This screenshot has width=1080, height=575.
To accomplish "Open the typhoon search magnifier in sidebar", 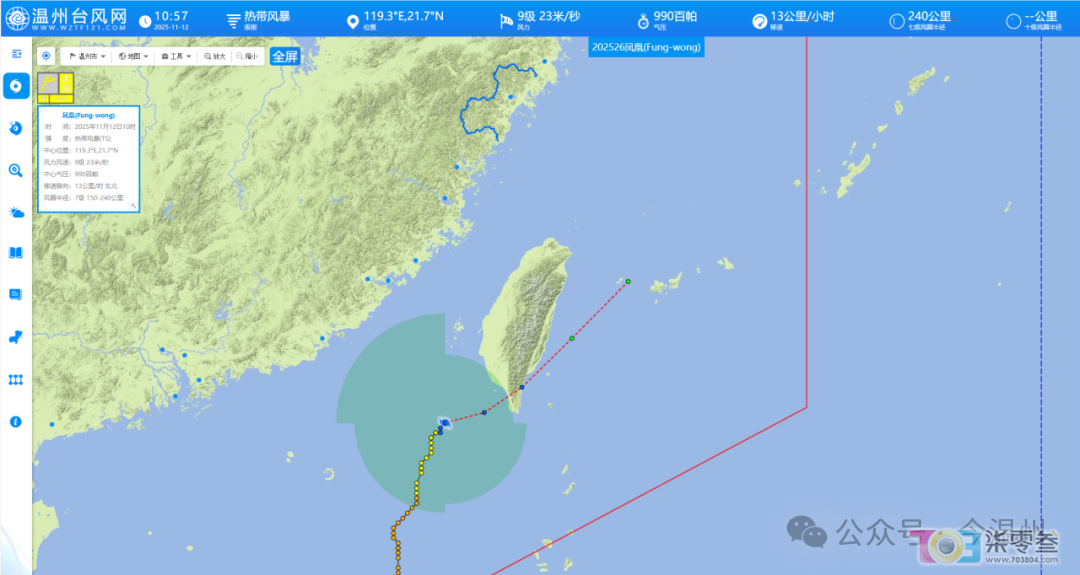I will click(x=16, y=170).
